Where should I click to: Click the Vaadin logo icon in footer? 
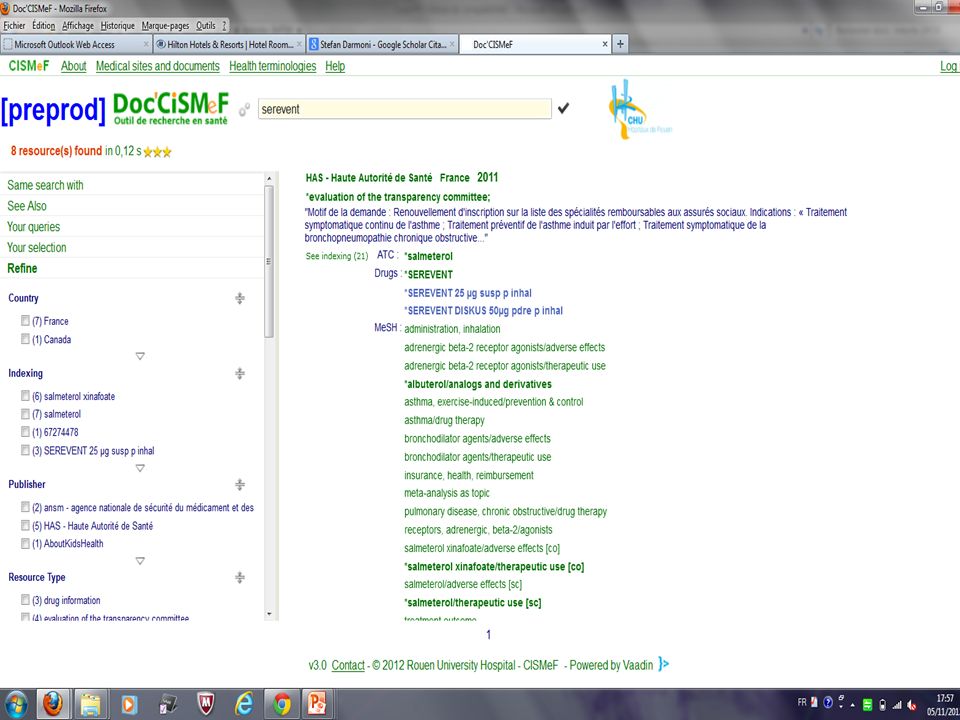pos(664,664)
